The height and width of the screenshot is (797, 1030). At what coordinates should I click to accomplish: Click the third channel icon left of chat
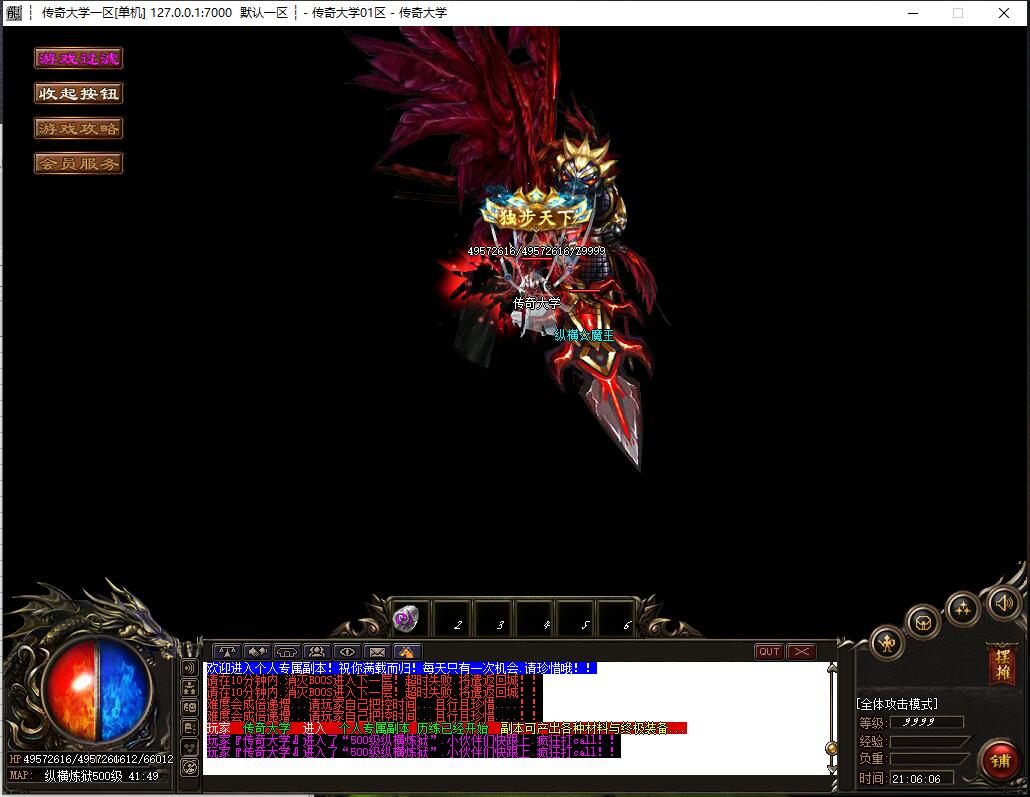(x=189, y=708)
